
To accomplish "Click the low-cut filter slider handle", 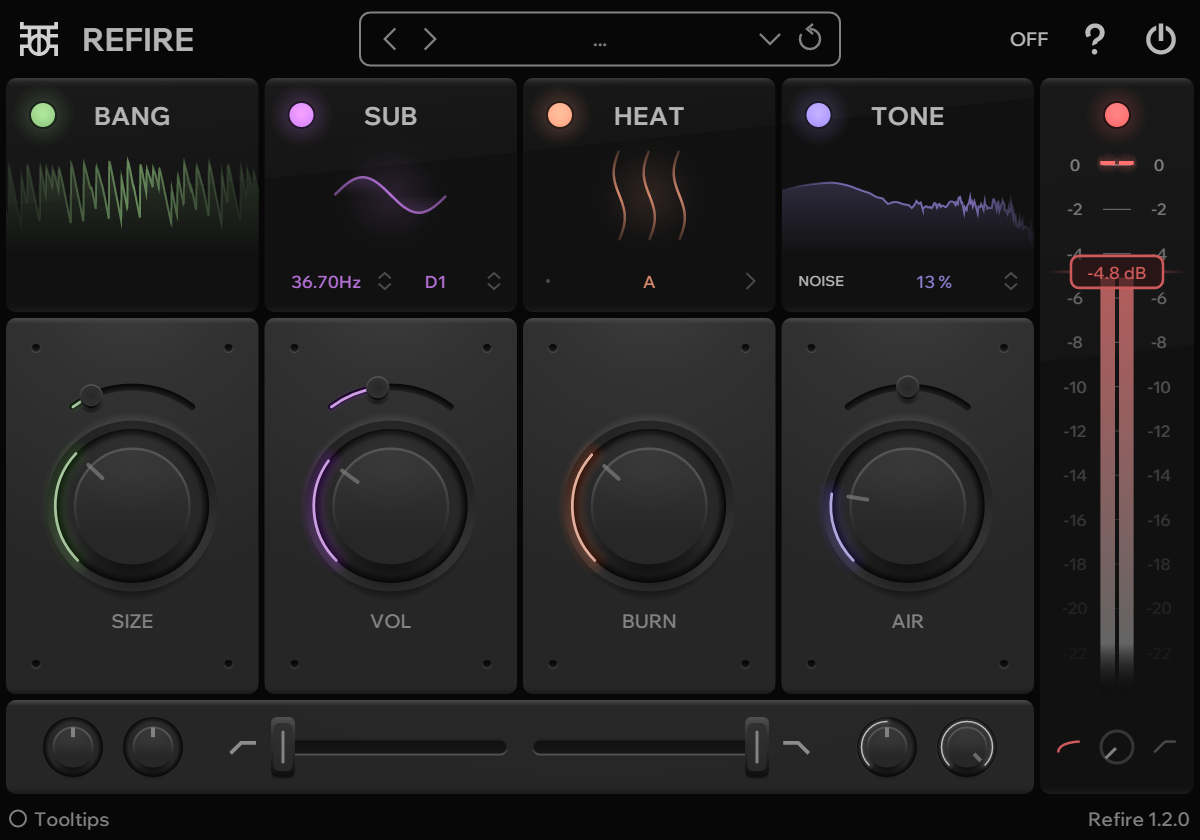I will click(x=283, y=746).
